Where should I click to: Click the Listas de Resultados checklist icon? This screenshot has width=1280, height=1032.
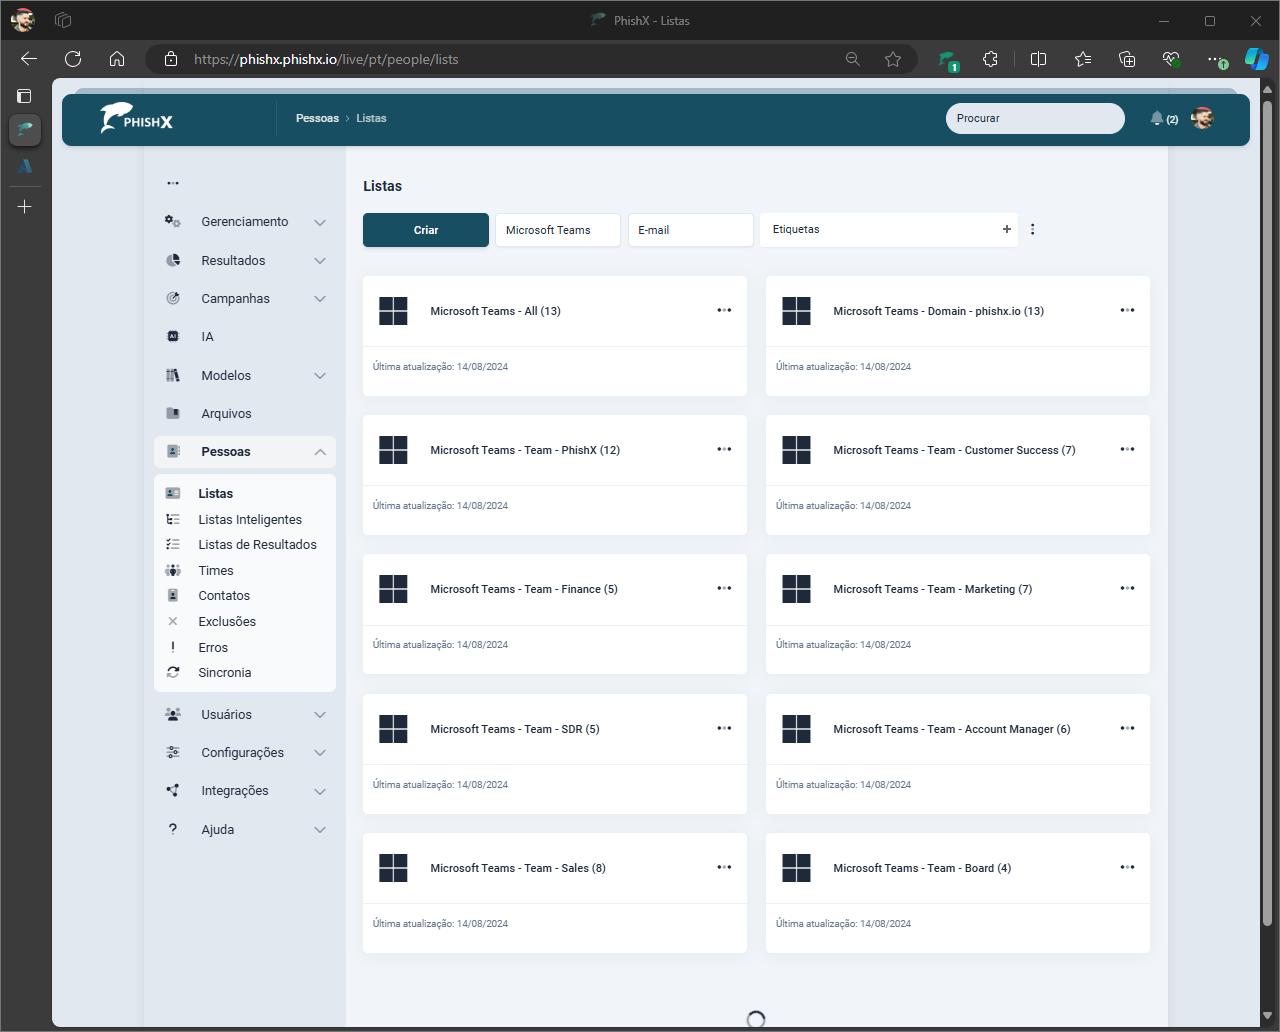click(x=173, y=544)
